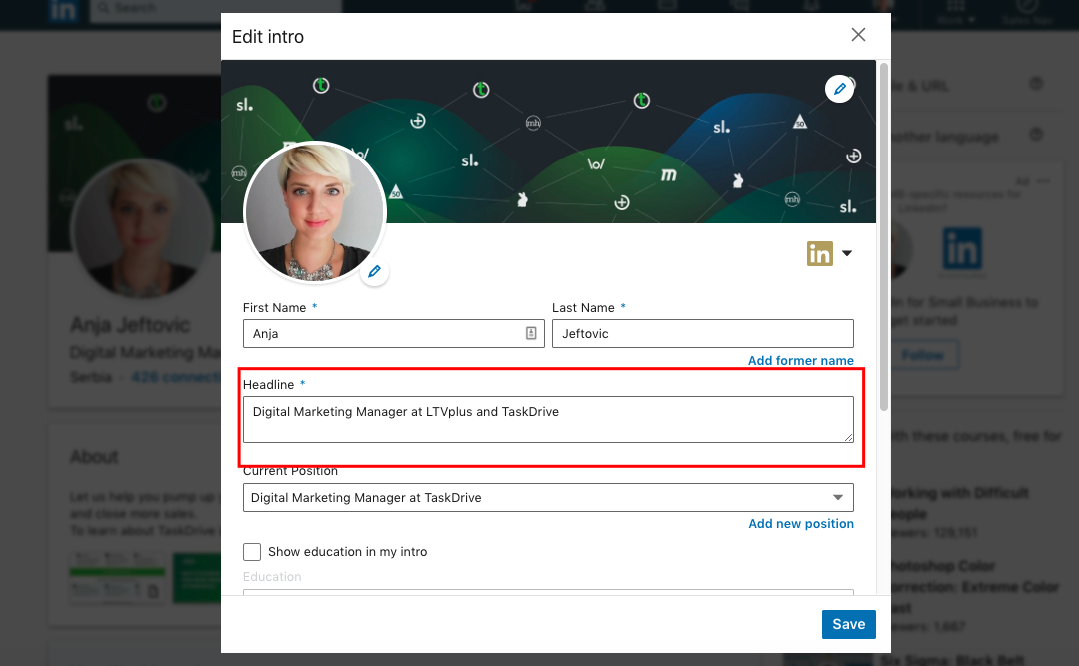Edit the profile photo pencil icon
Screen dimensions: 1079x666
click(374, 271)
